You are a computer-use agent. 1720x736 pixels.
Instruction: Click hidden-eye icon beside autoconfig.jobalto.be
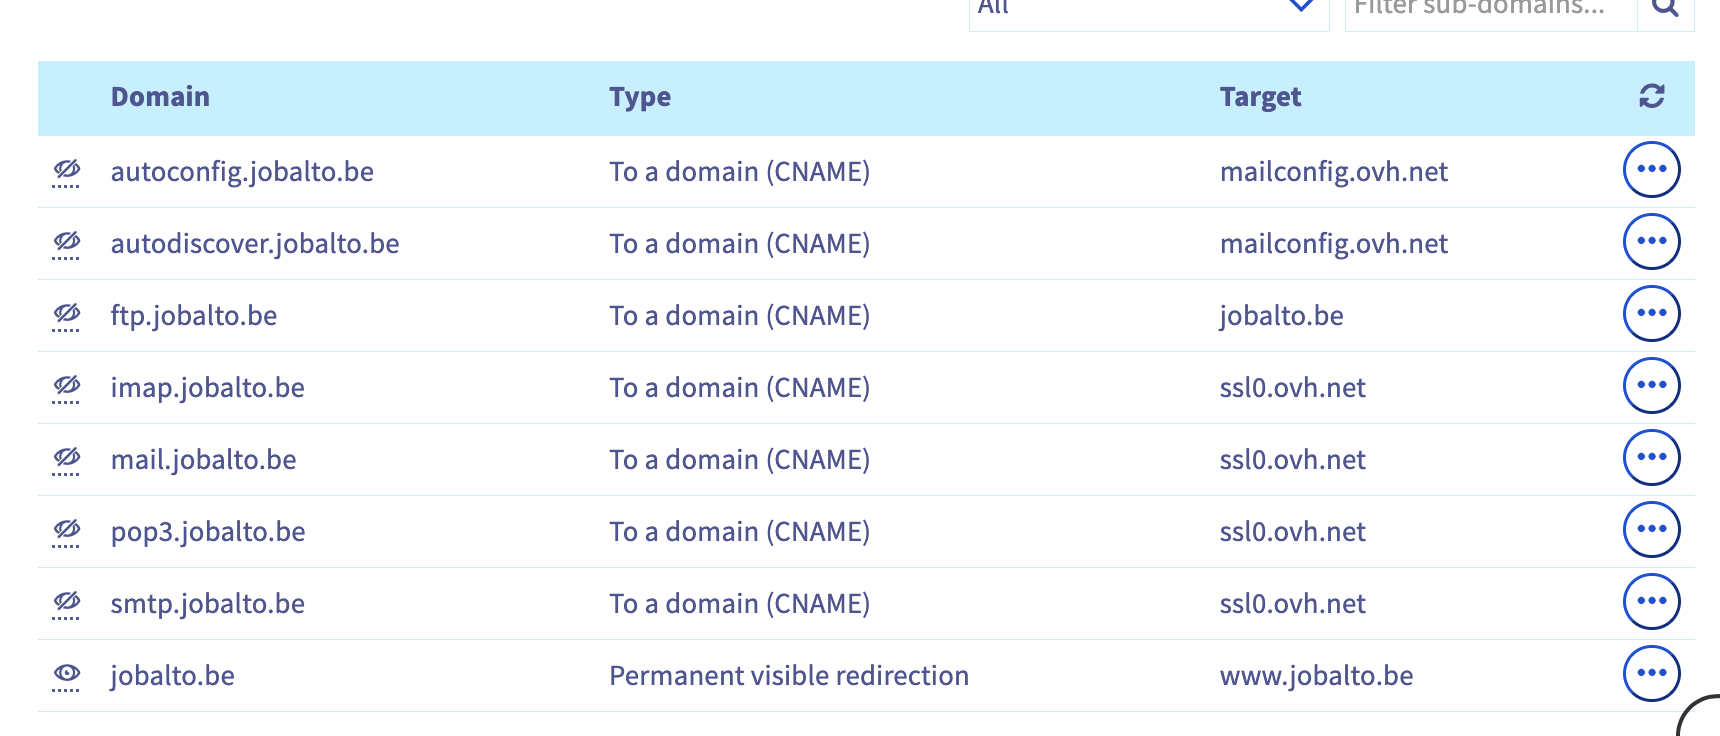pyautogui.click(x=67, y=170)
